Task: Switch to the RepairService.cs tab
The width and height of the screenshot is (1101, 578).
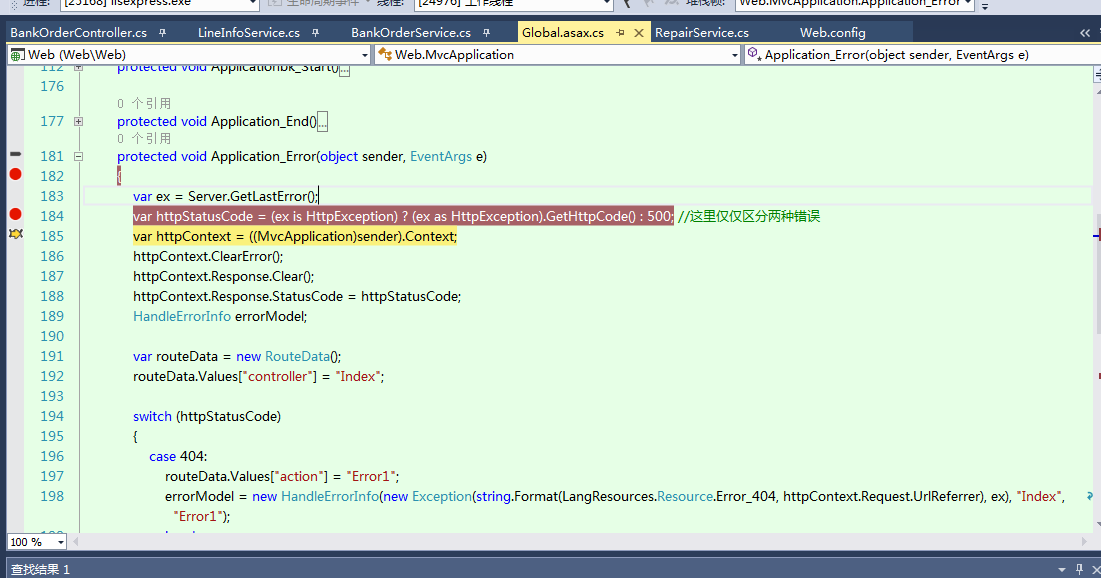Action: 701,33
